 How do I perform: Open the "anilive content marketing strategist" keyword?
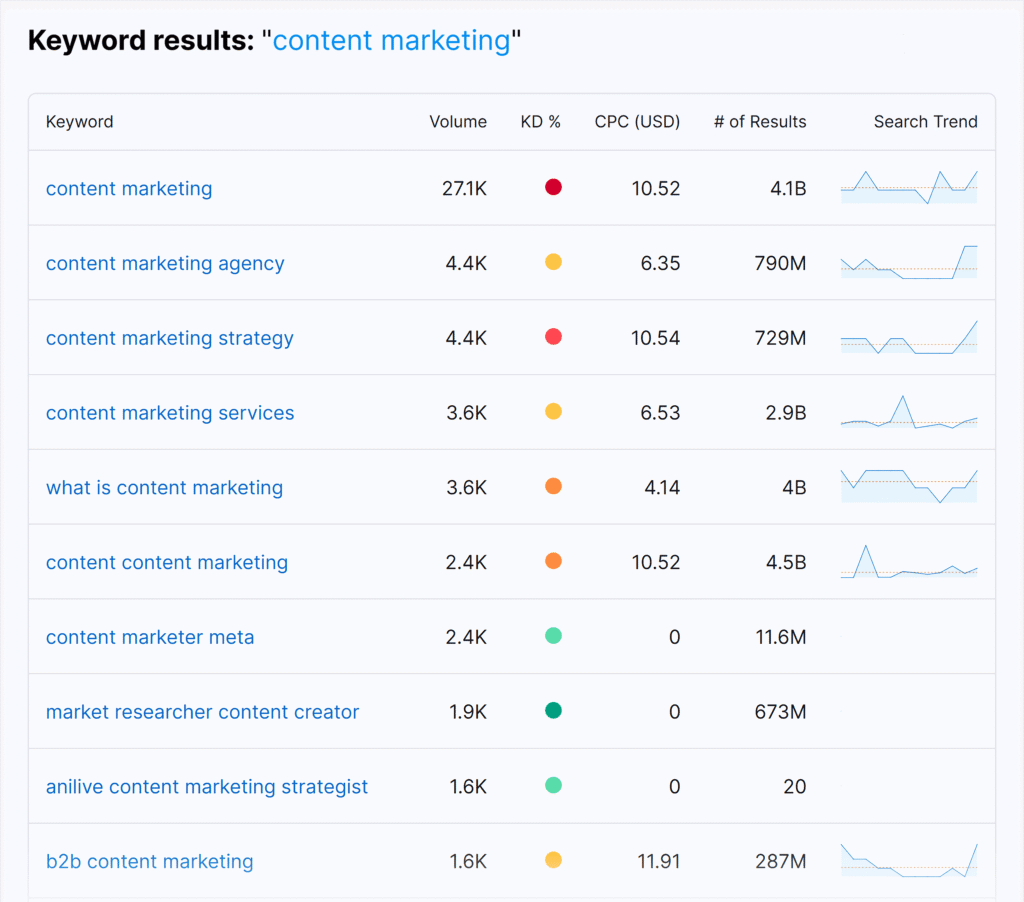(x=207, y=787)
